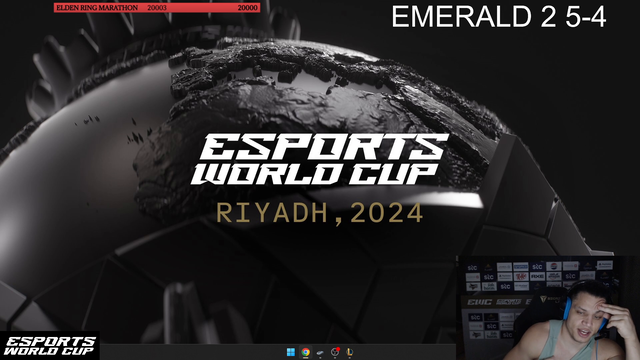Click the Google Chrome taskbar icon
The image size is (640, 360).
[305, 352]
